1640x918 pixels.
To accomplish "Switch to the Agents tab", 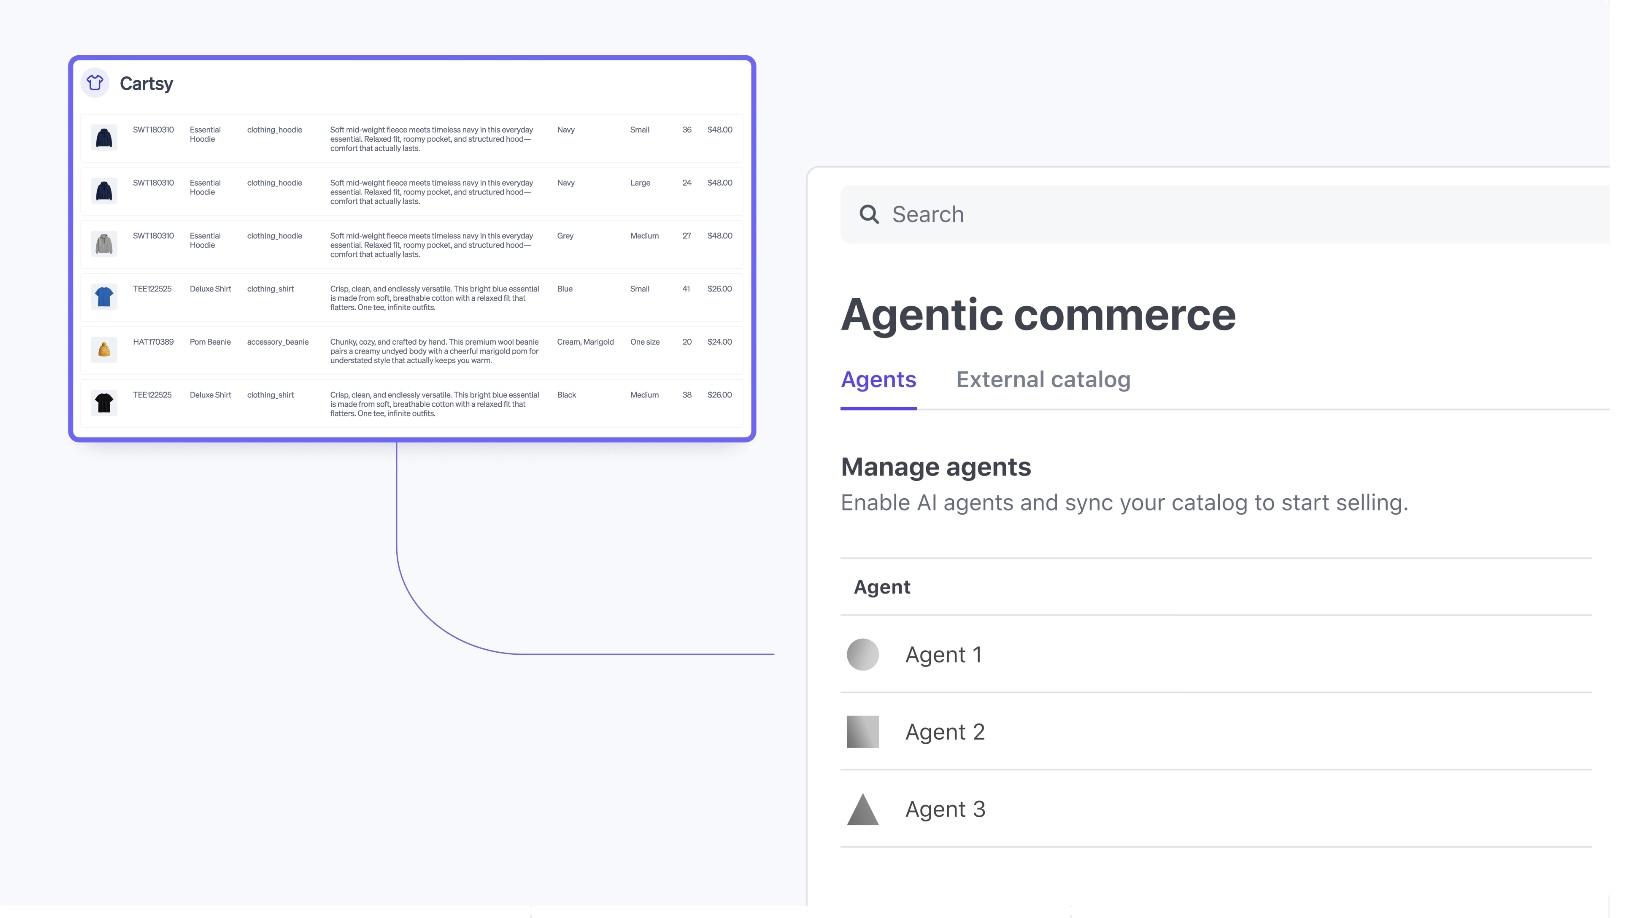I will 879,380.
